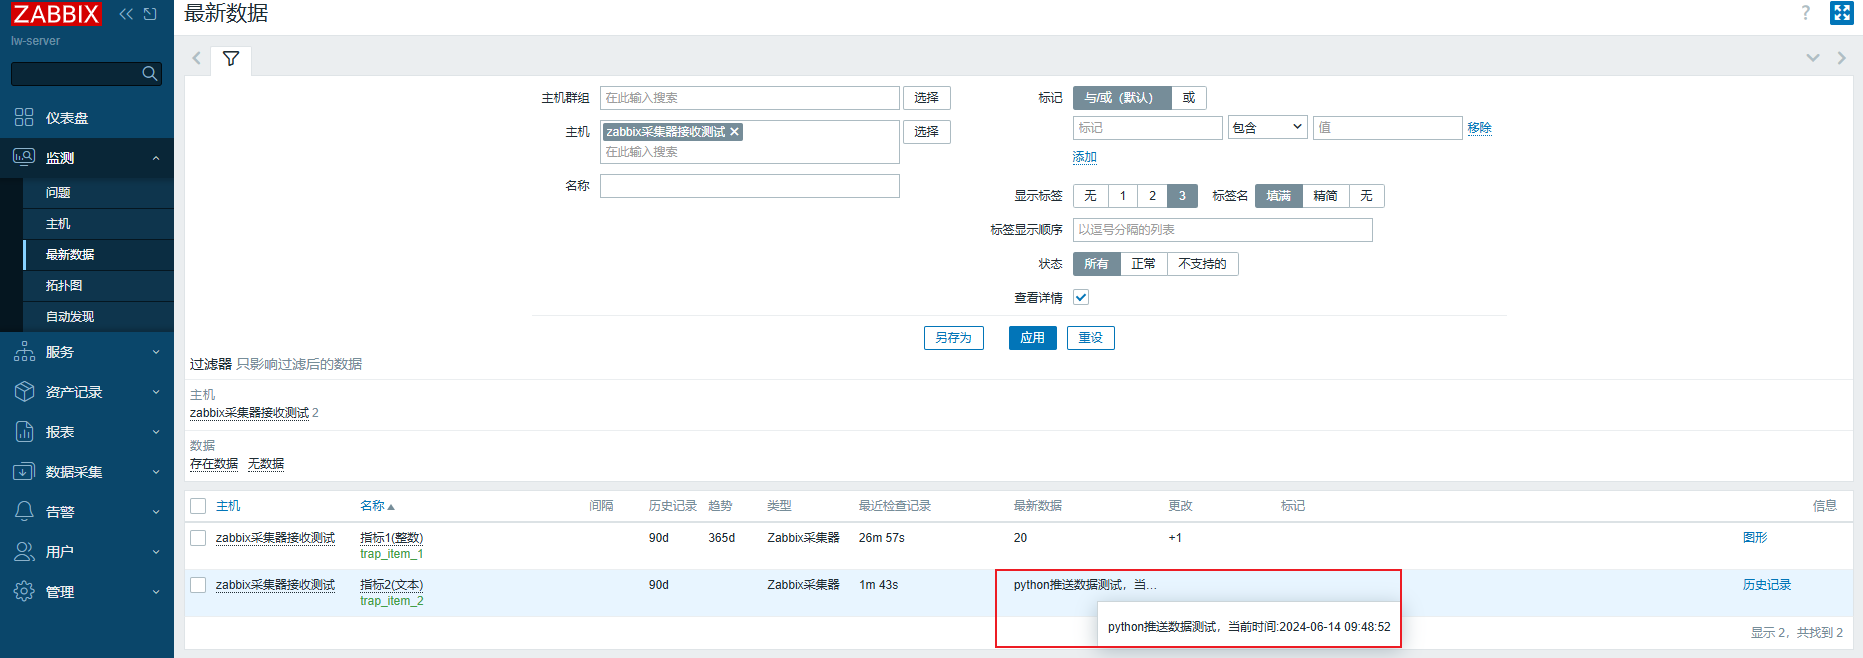Click the 管理 administration gear icon
The width and height of the screenshot is (1863, 658).
pyautogui.click(x=24, y=591)
